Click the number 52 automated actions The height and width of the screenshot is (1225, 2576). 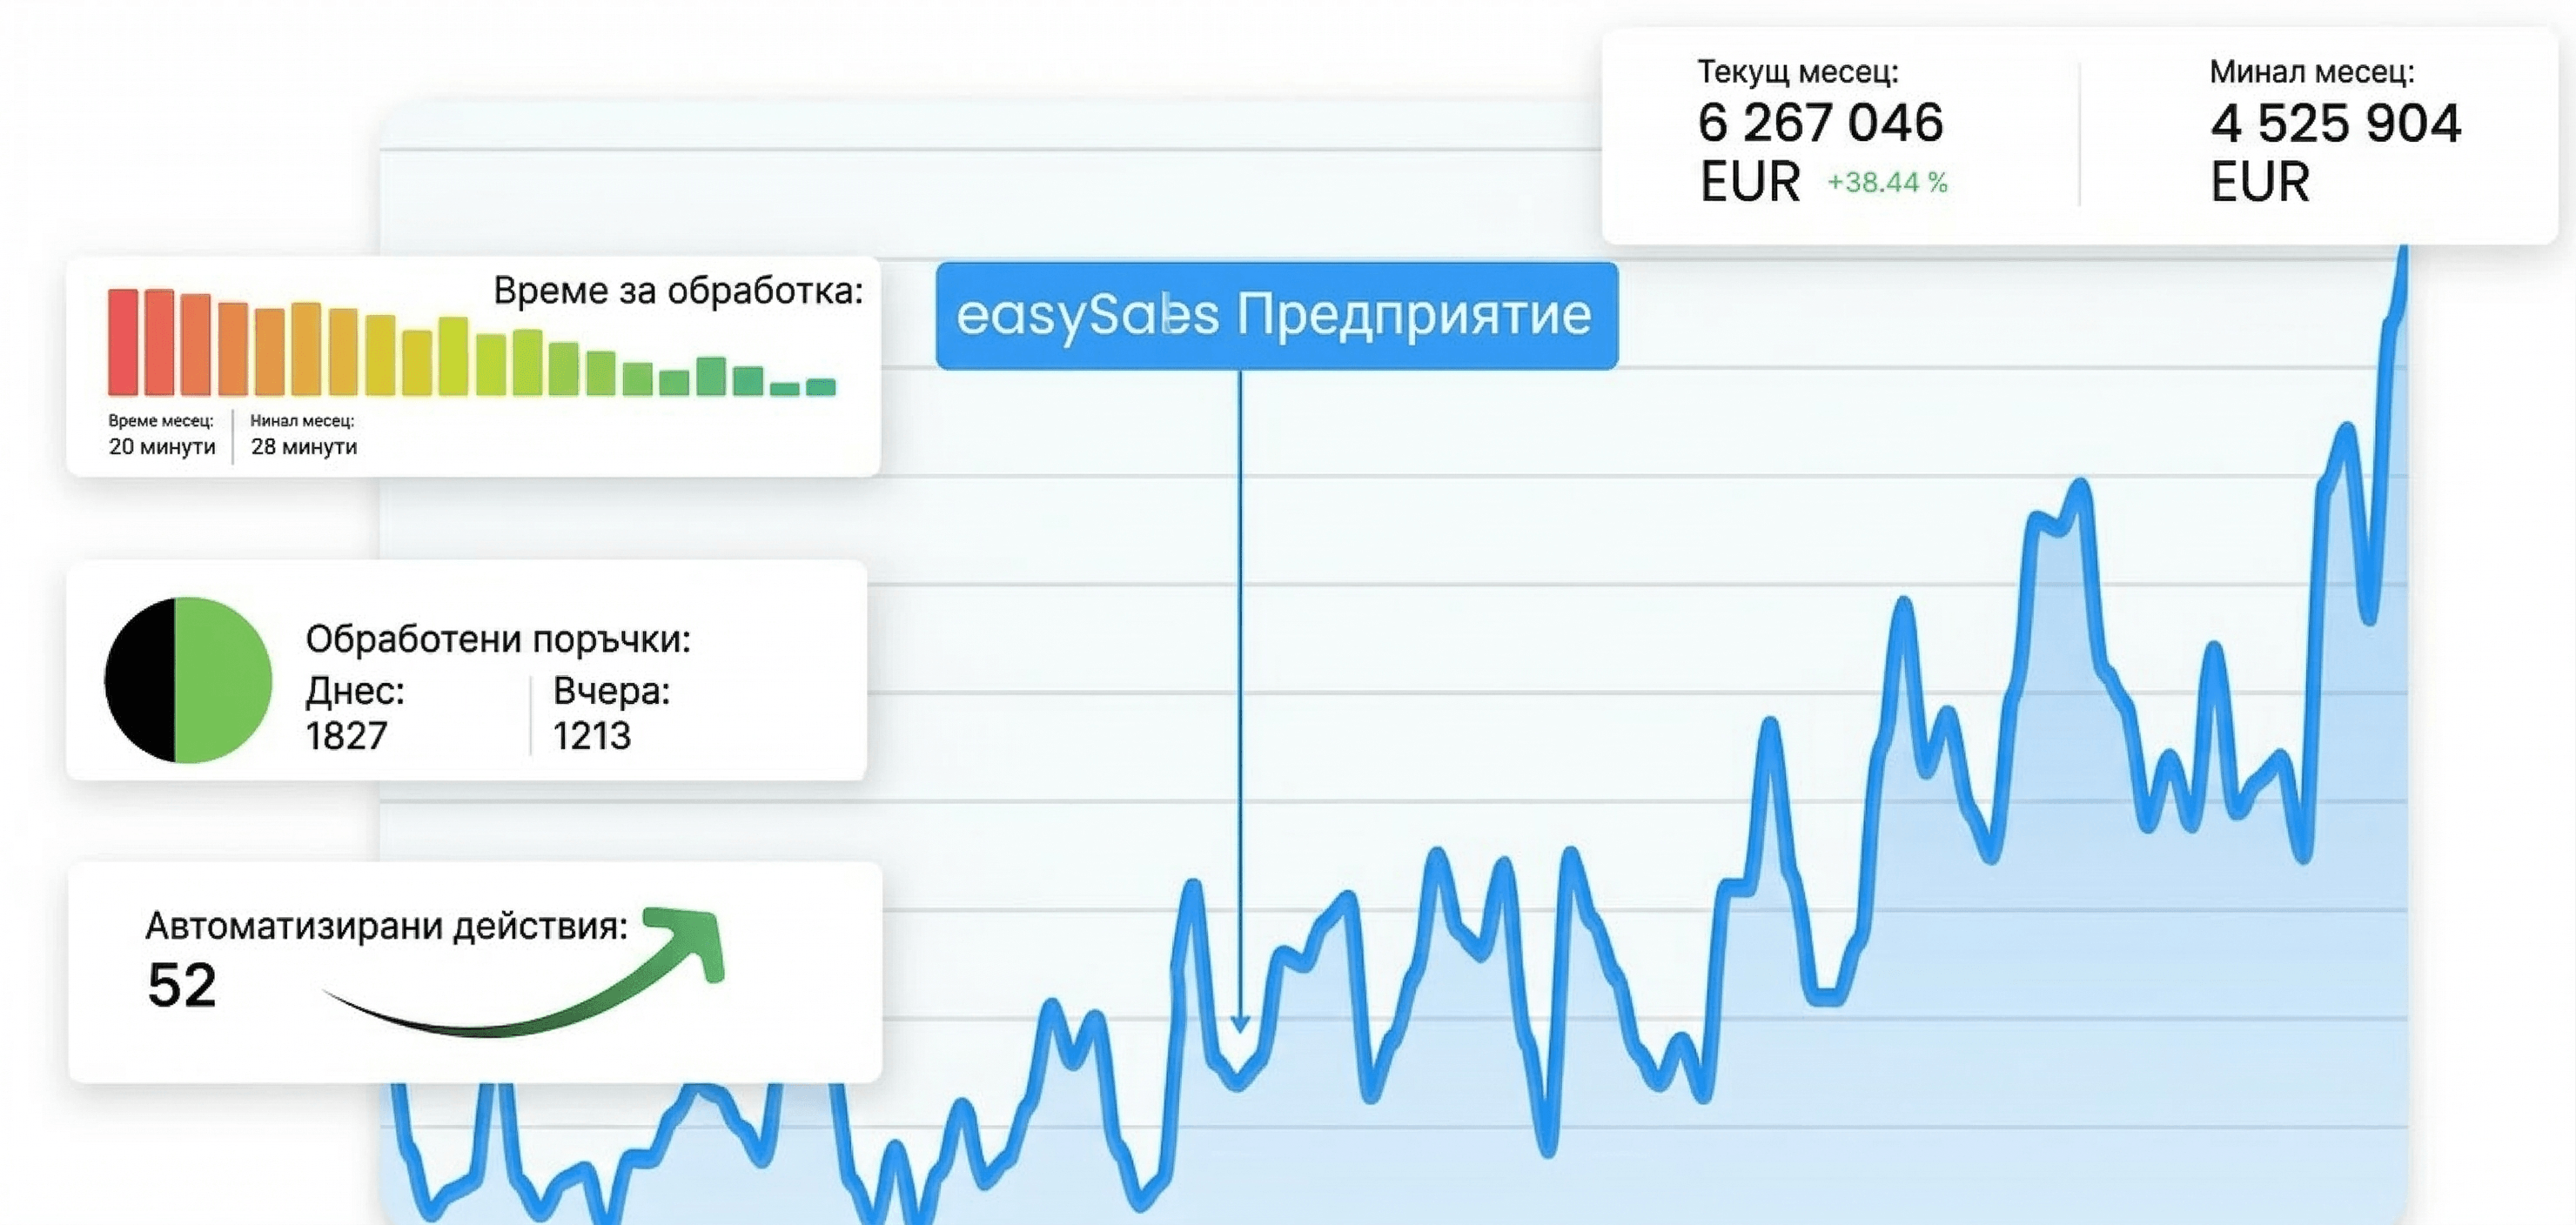182,985
